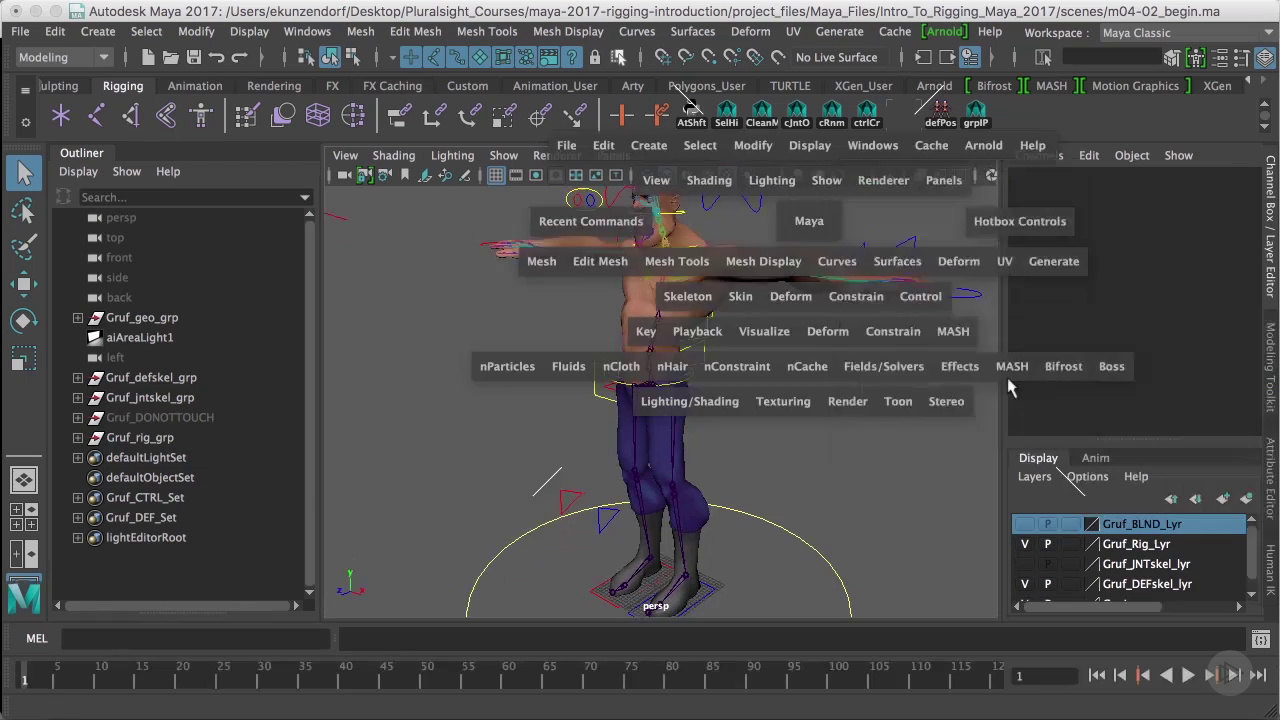
Task: Run the SelHi custom shelf script
Action: [x=727, y=114]
